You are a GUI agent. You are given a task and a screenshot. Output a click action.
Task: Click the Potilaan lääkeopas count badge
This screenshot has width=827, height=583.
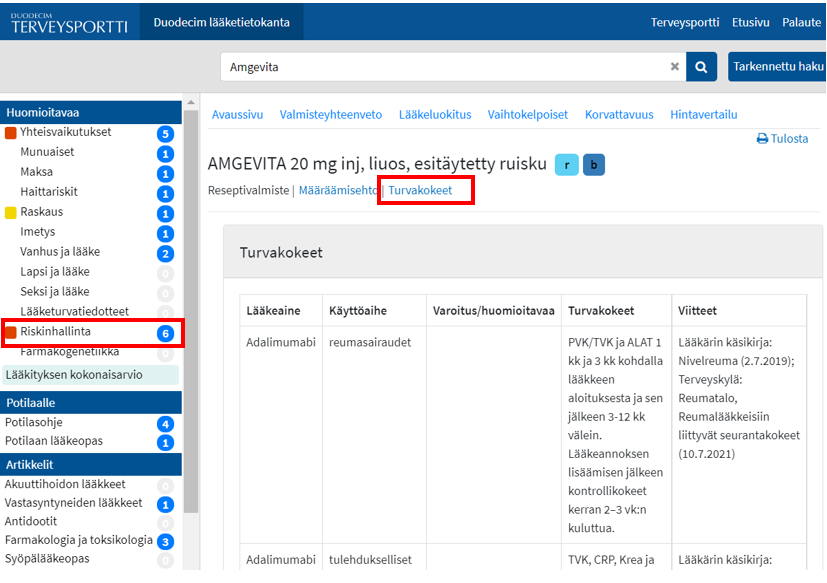[166, 443]
